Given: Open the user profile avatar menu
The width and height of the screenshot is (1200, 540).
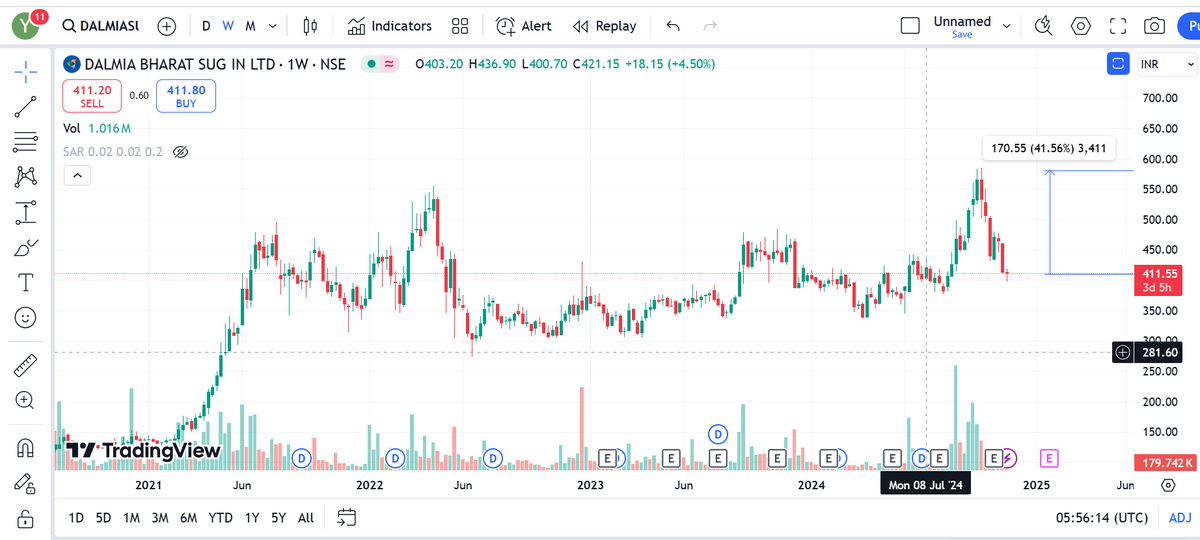Looking at the screenshot, I should pyautogui.click(x=24, y=26).
